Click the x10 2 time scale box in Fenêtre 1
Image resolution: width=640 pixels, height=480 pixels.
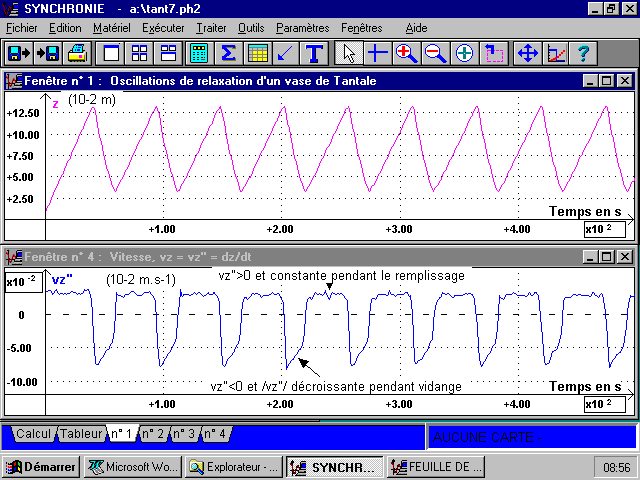[x=606, y=230]
